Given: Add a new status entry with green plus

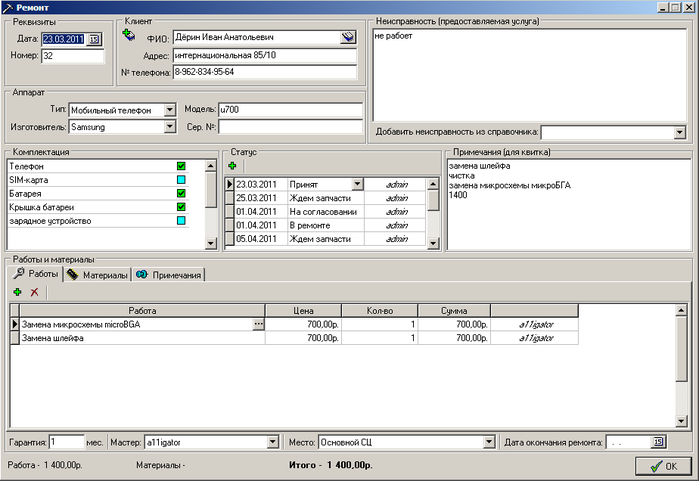Looking at the screenshot, I should coord(232,165).
